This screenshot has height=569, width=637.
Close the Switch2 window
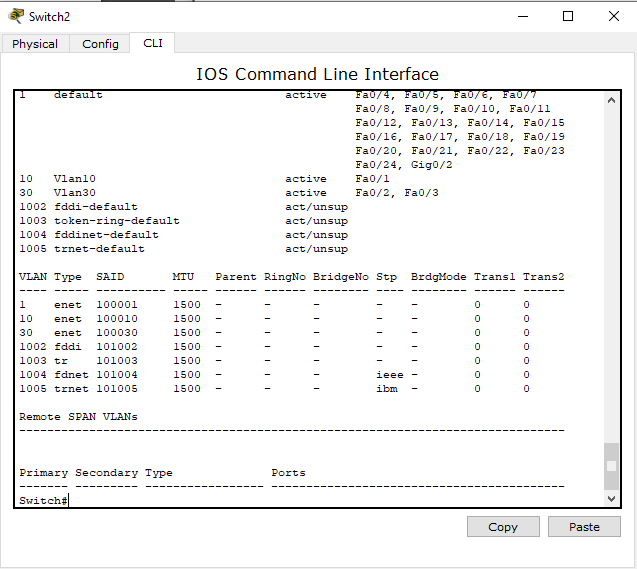click(x=614, y=16)
